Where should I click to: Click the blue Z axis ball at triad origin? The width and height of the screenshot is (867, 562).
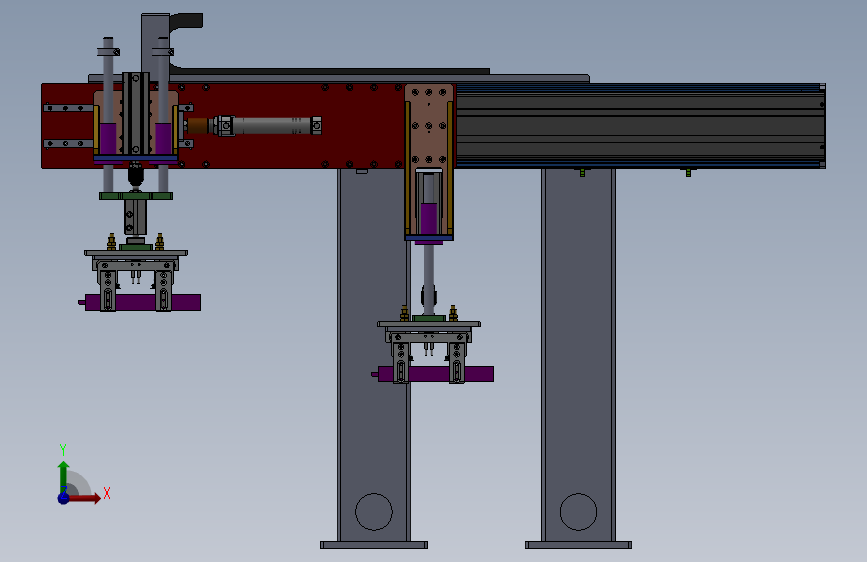(x=64, y=498)
